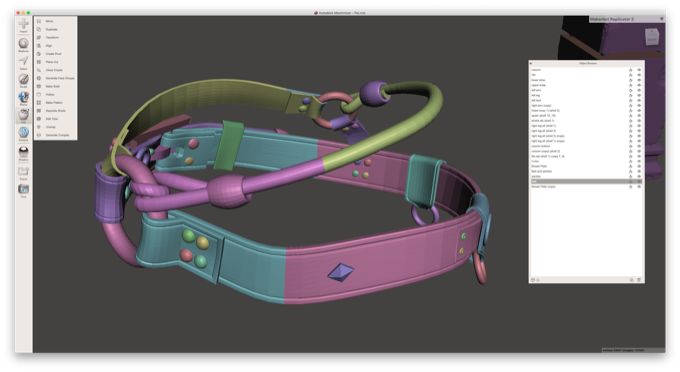The width and height of the screenshot is (680, 372).
Task: Toggle visibility eye for upper body object
Action: click(639, 85)
